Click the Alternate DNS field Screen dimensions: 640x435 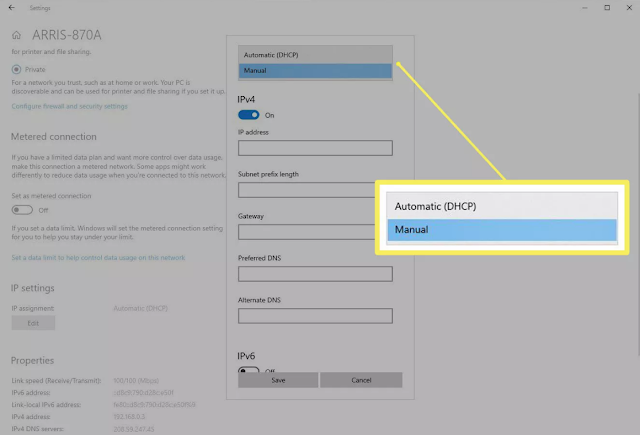pyautogui.click(x=315, y=316)
